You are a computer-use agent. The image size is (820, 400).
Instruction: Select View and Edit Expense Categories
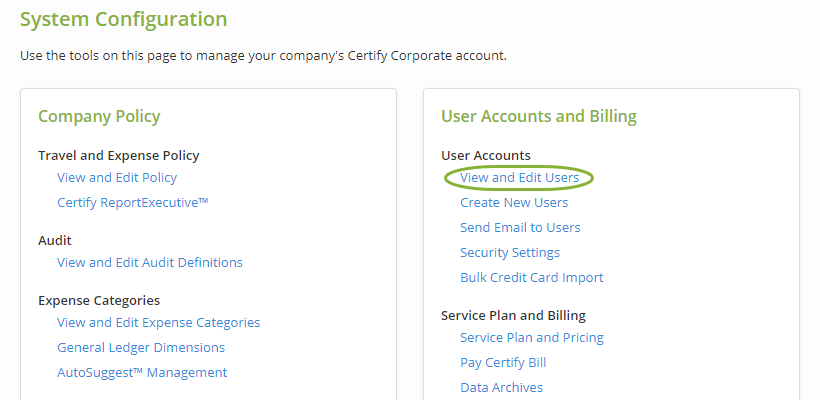coord(158,323)
